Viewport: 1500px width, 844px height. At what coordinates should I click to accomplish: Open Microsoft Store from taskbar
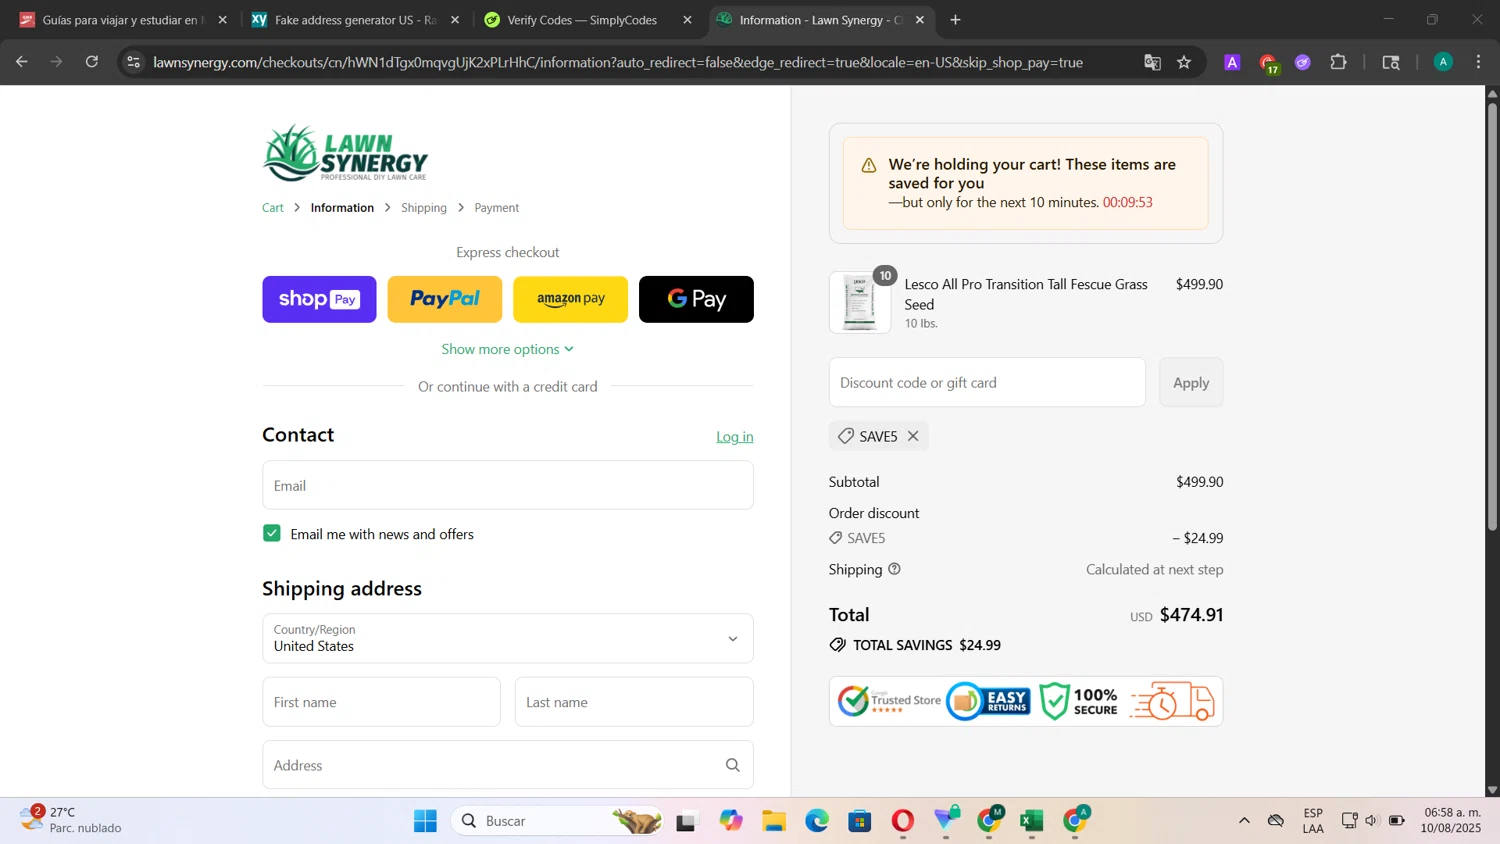coord(860,821)
